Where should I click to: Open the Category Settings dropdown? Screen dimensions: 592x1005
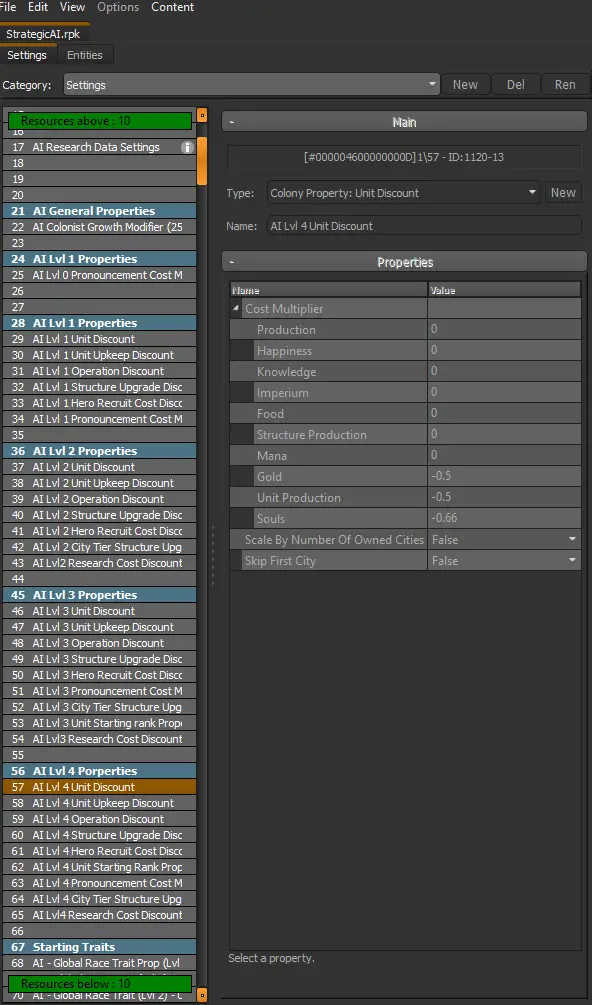click(x=252, y=85)
